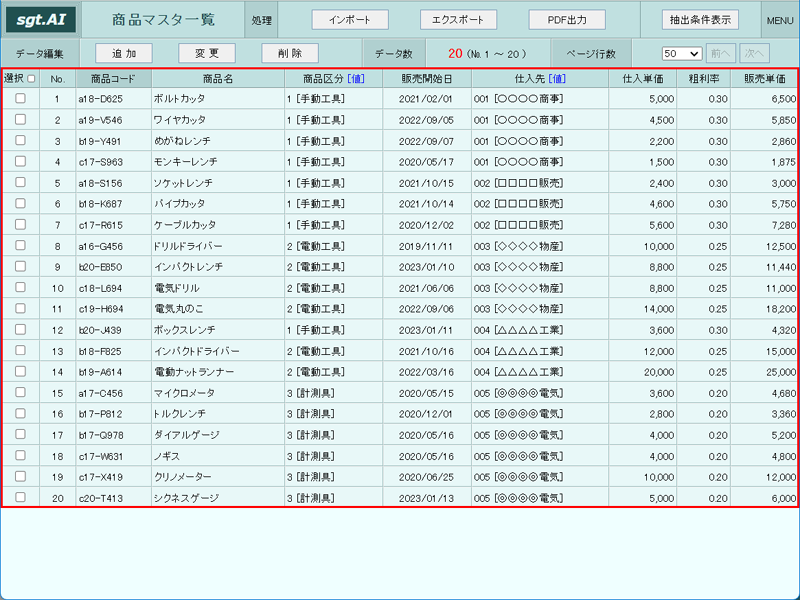Click the 商品名 column header

tap(218, 79)
